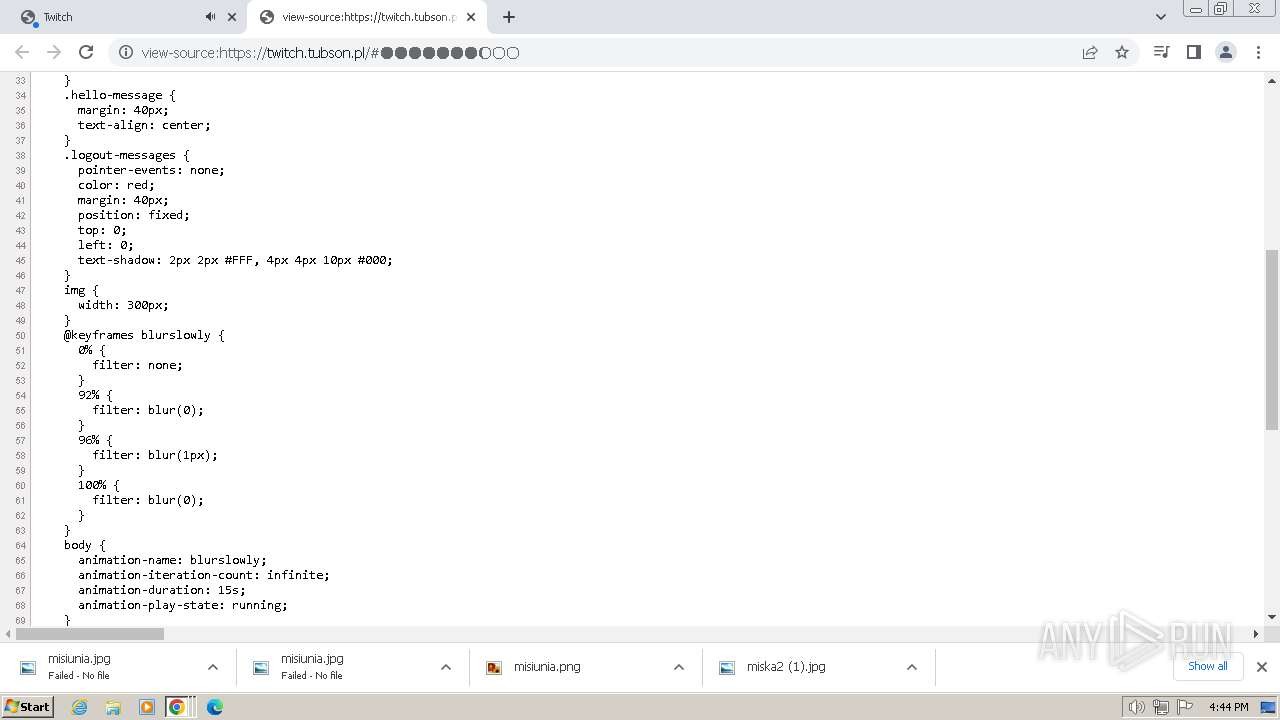
Task: Click the text-shadow CSS line
Action: pos(235,260)
